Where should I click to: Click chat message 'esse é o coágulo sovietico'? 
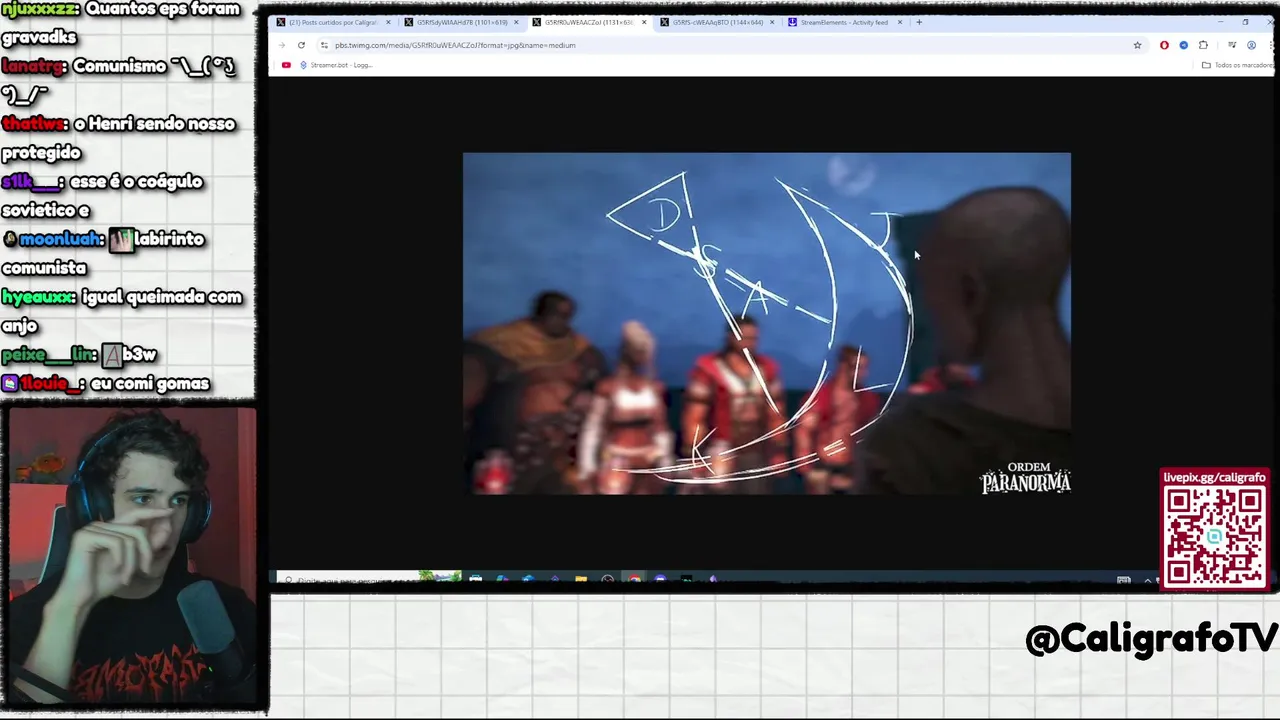pyautogui.click(x=102, y=196)
